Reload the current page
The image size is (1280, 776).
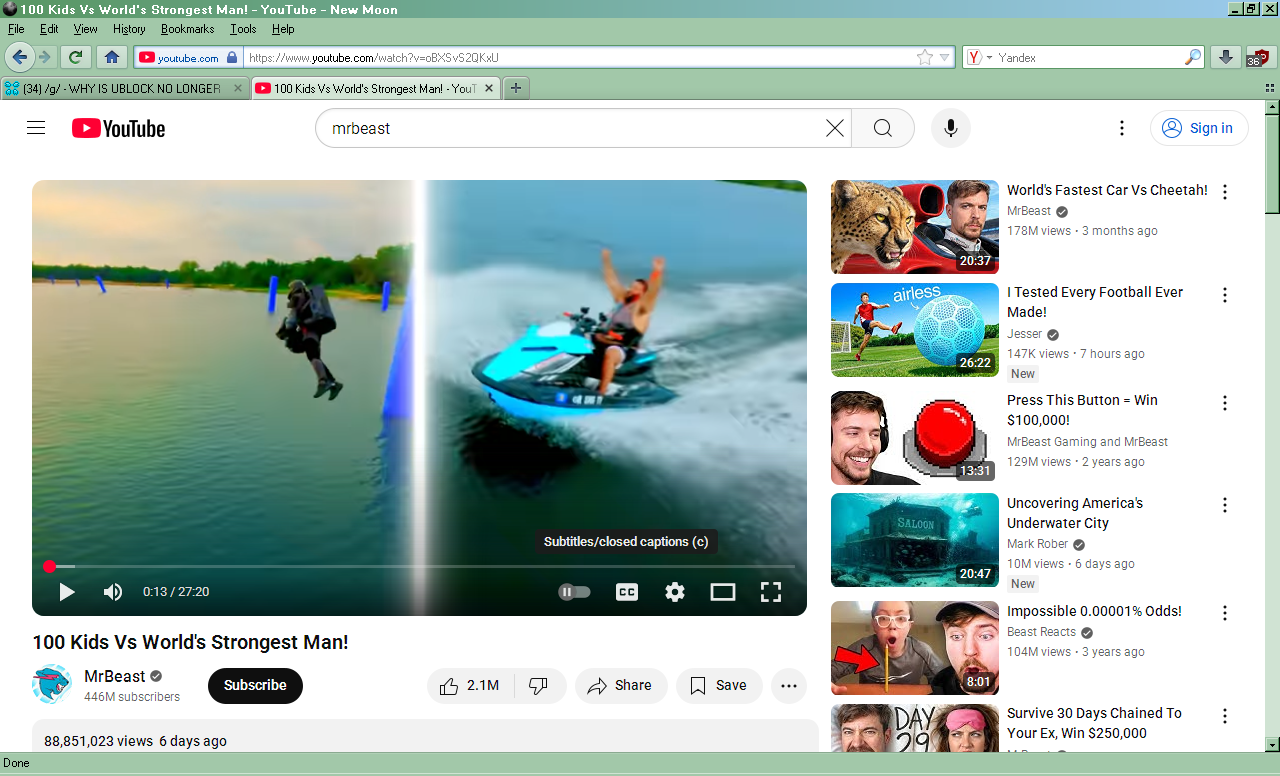pos(76,57)
